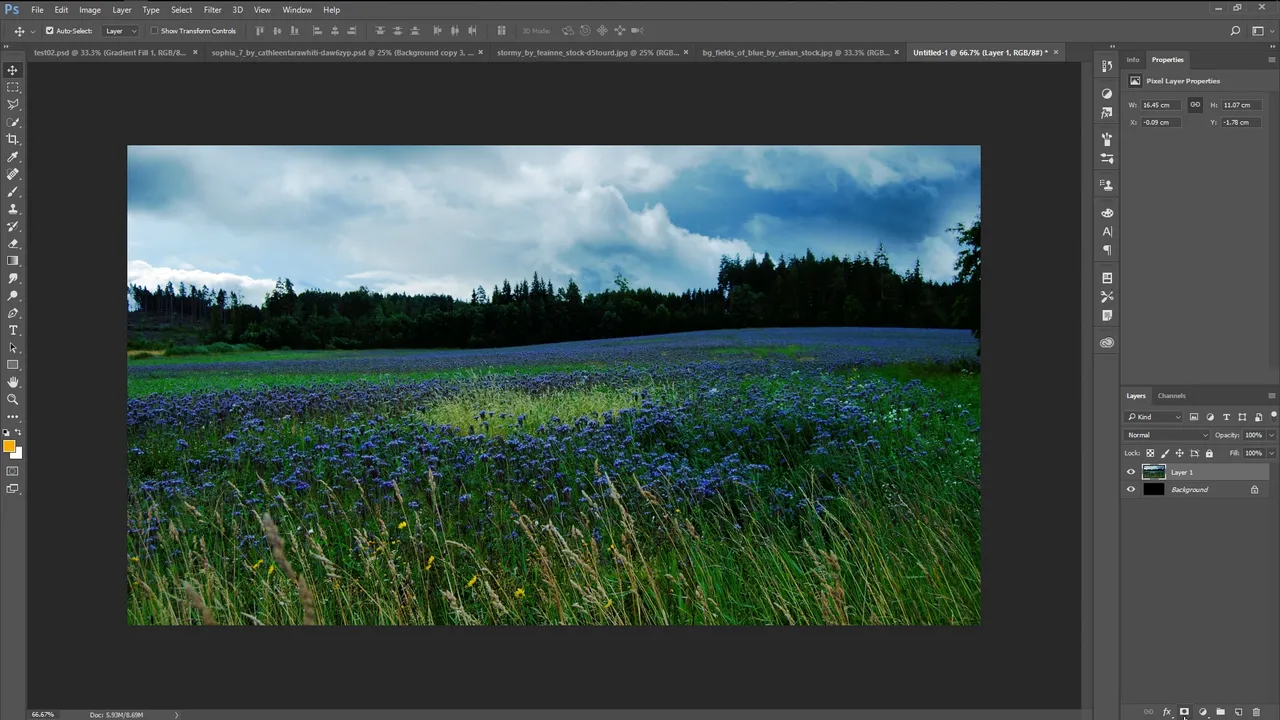The image size is (1280, 720).
Task: Open the layer filter Kind dropdown
Action: pyautogui.click(x=1154, y=417)
